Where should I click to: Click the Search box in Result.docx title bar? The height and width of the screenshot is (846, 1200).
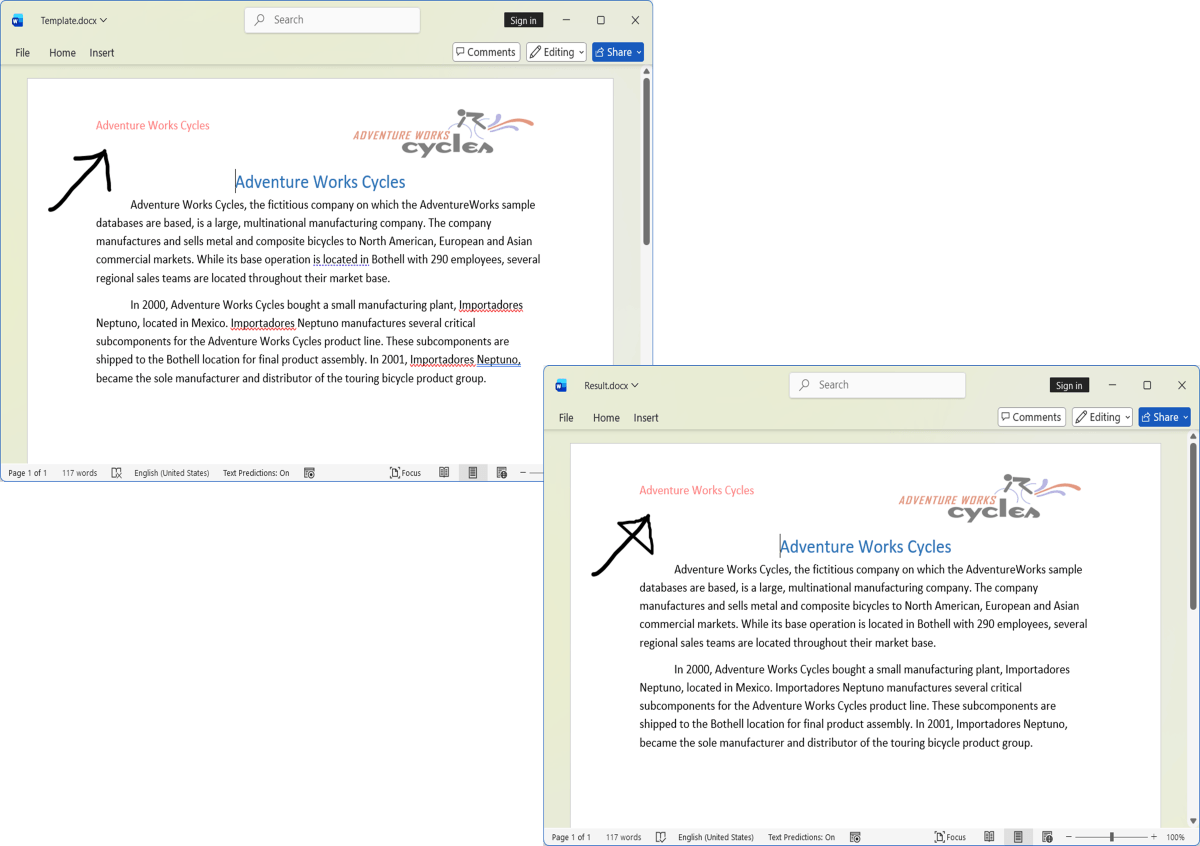point(877,385)
